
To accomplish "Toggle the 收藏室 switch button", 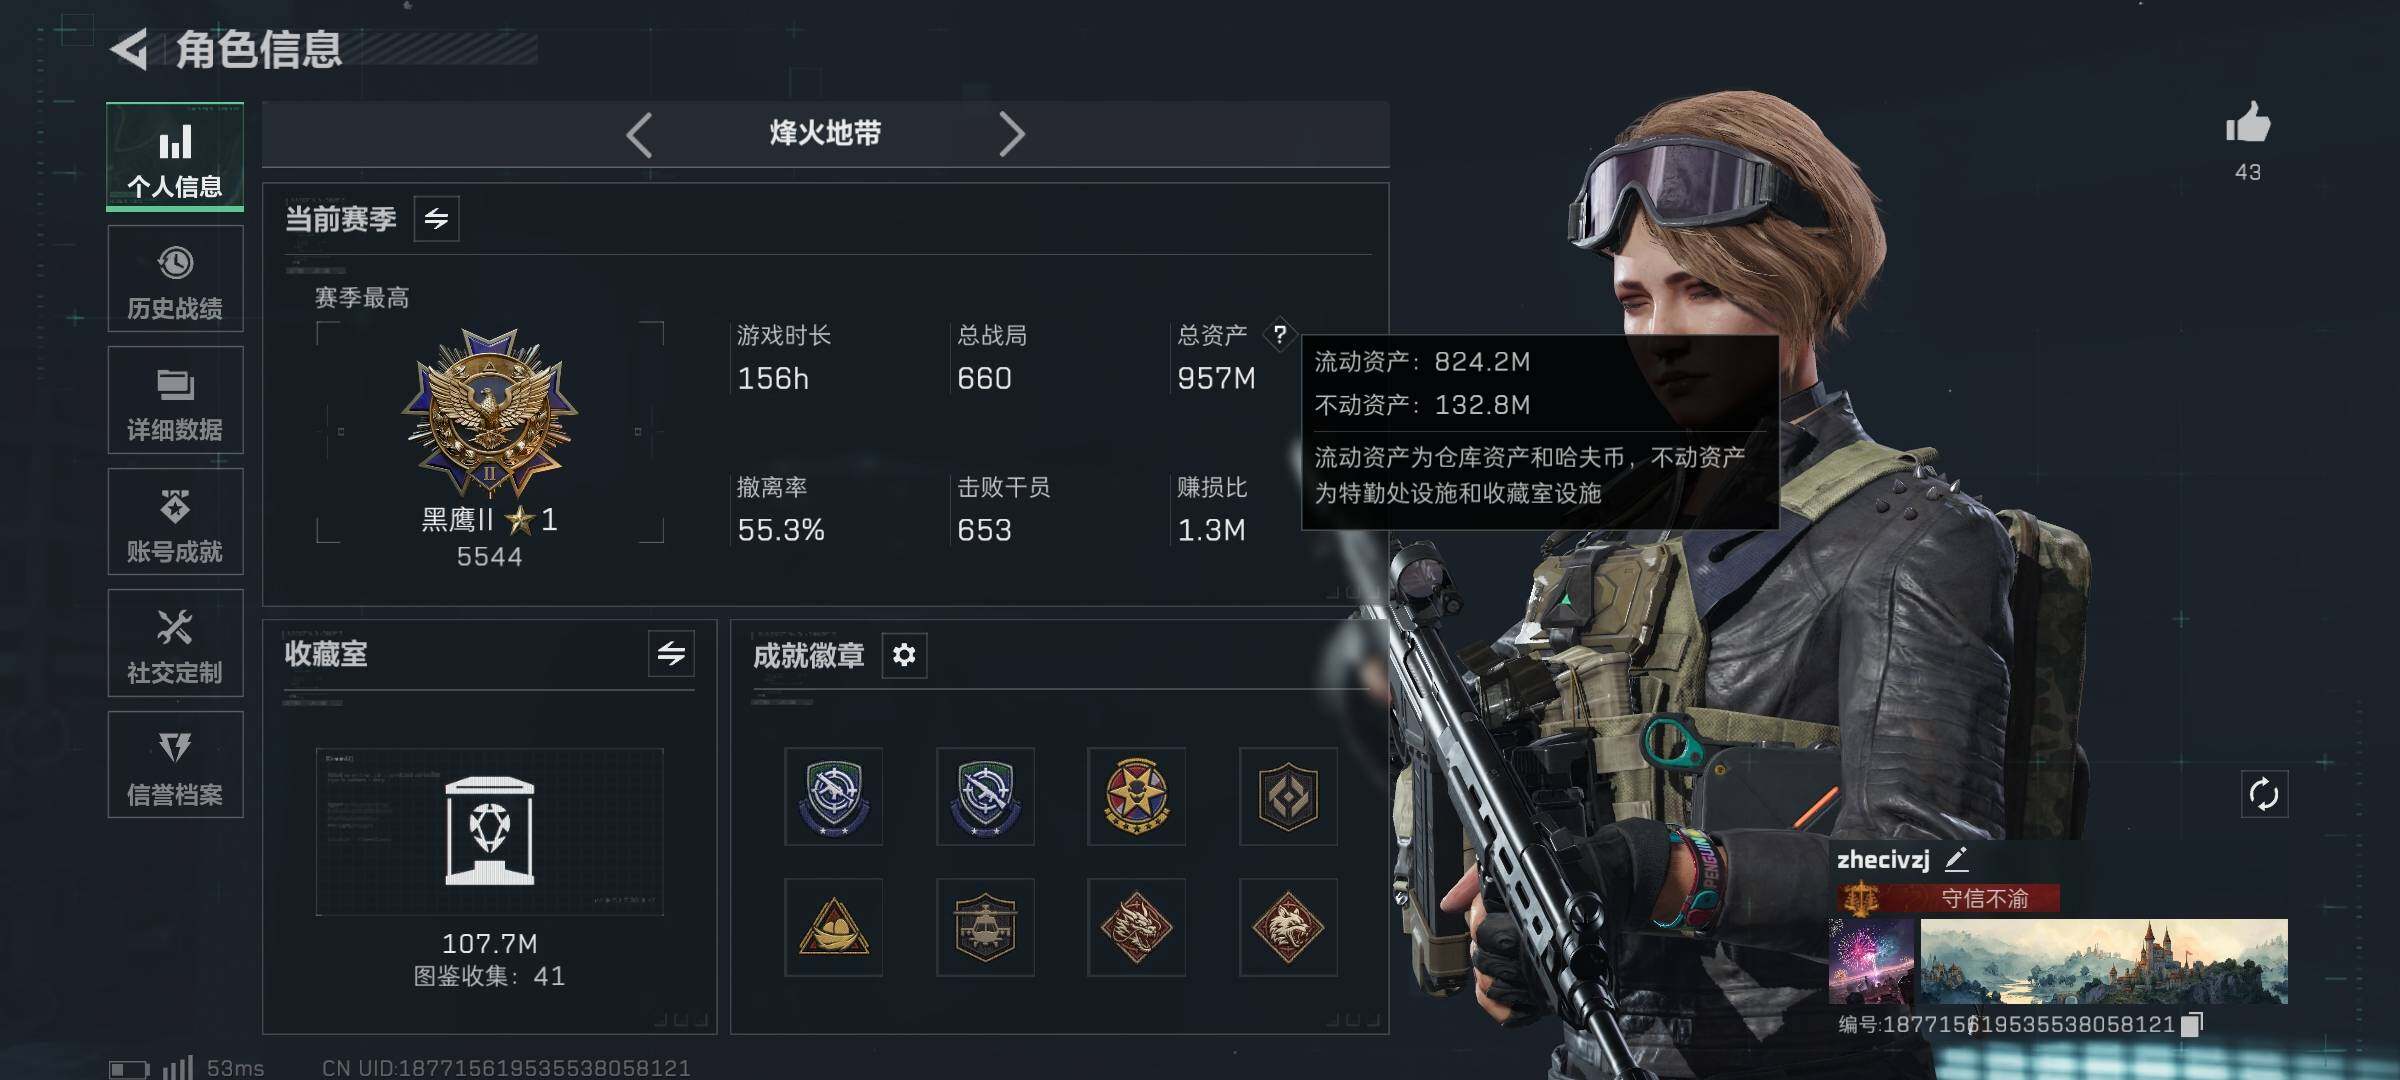I will (x=671, y=654).
